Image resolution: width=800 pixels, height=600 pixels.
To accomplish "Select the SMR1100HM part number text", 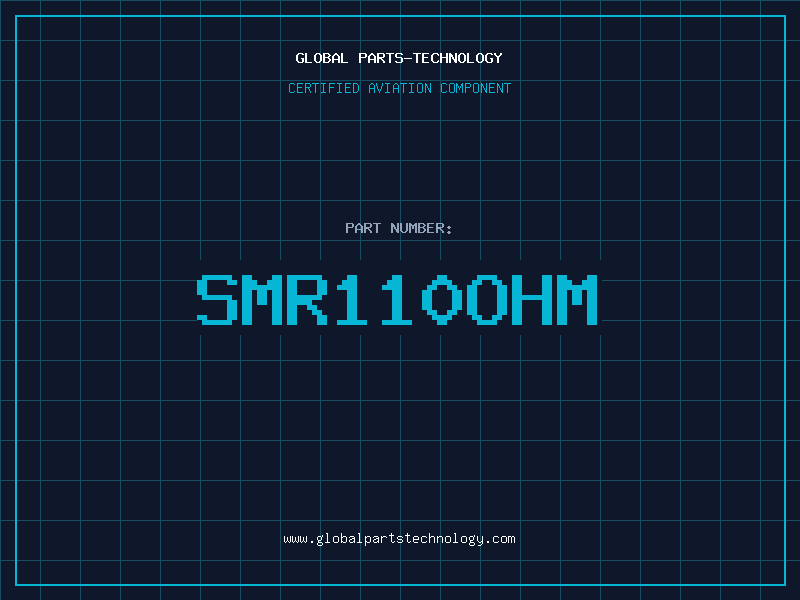I will click(397, 300).
